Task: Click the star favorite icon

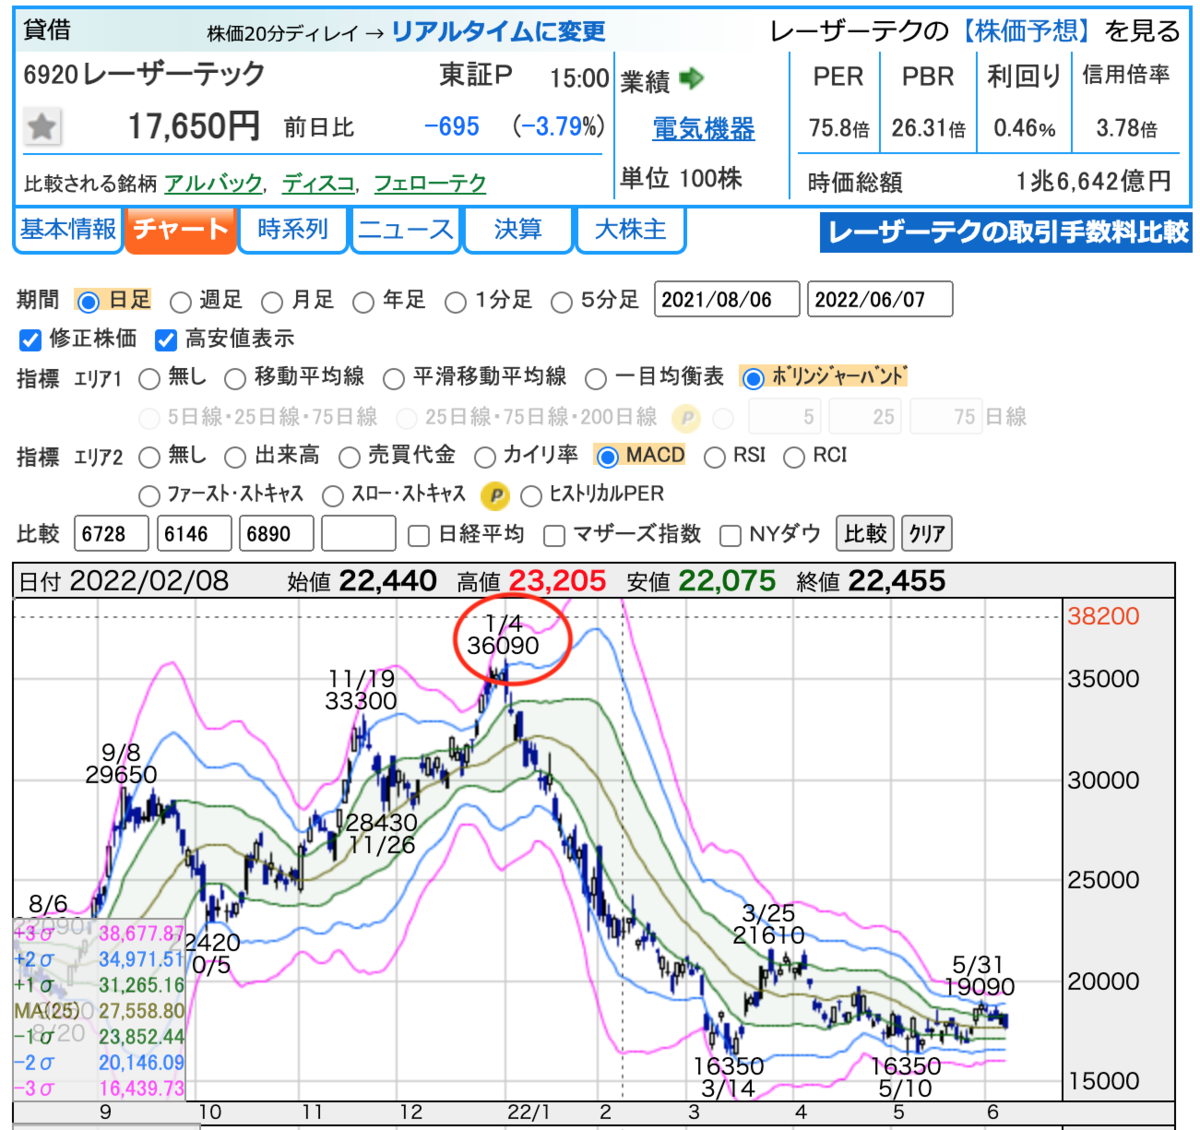Action: click(x=42, y=127)
